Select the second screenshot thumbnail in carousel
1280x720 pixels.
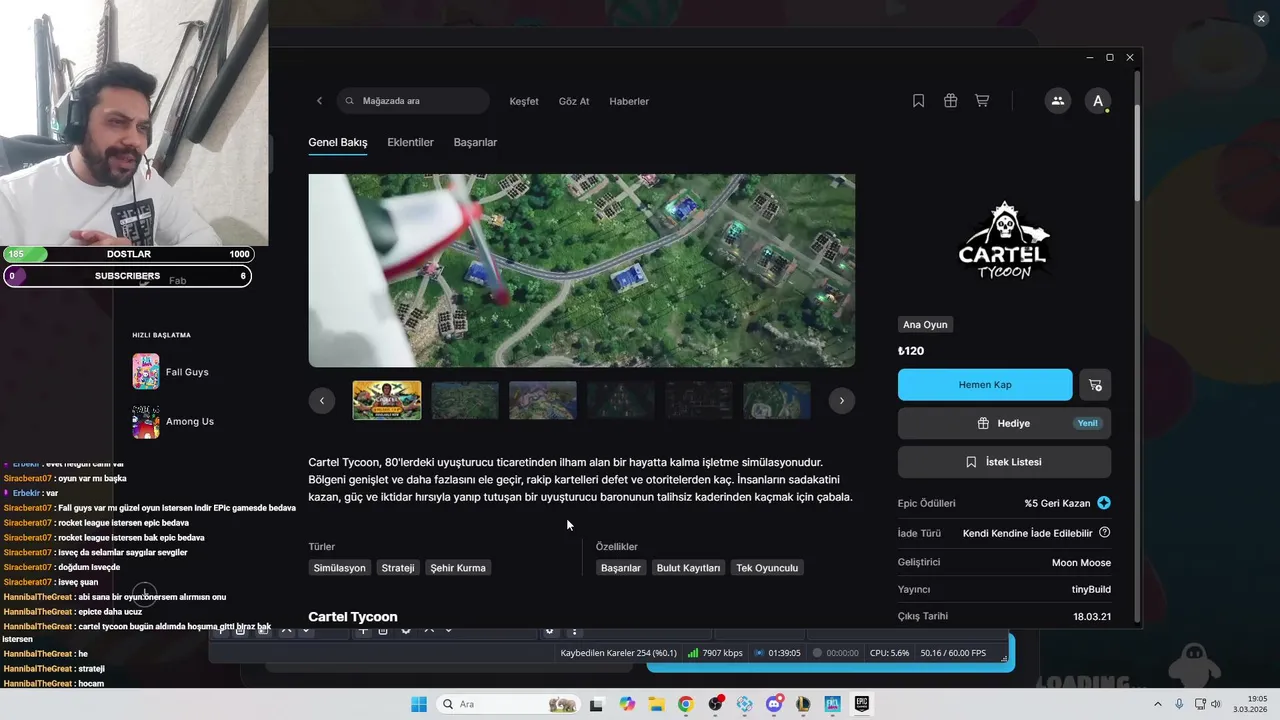coord(465,400)
